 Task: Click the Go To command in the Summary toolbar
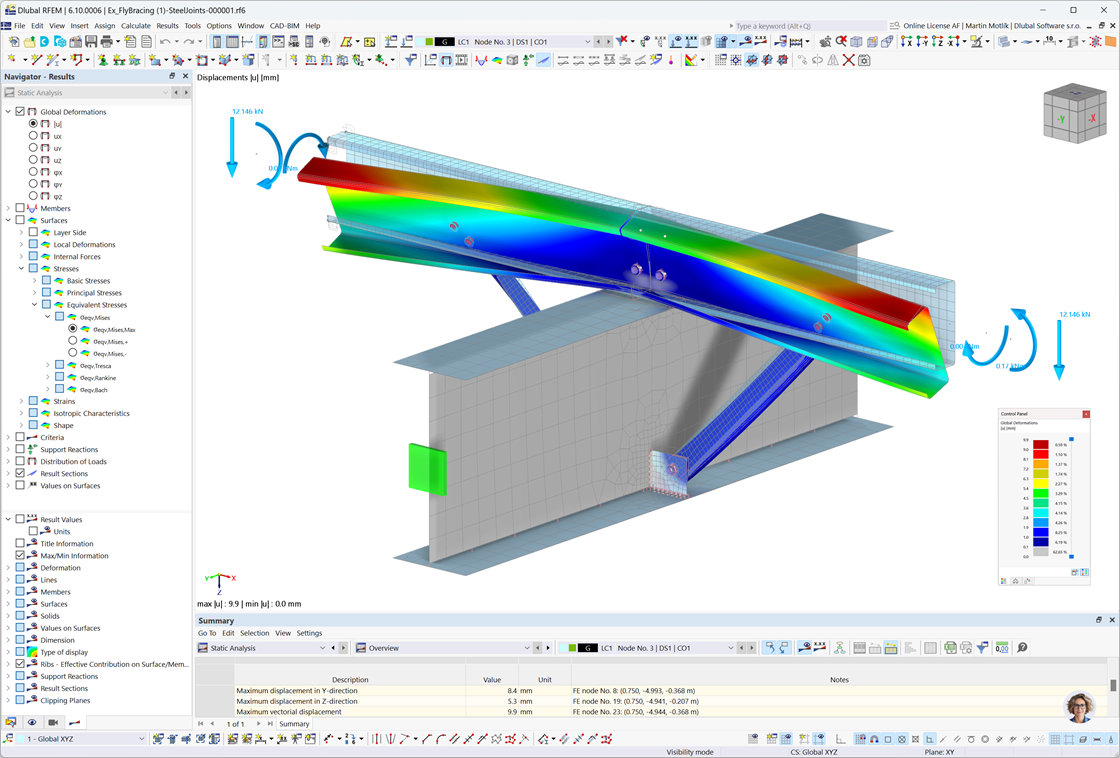tap(206, 633)
